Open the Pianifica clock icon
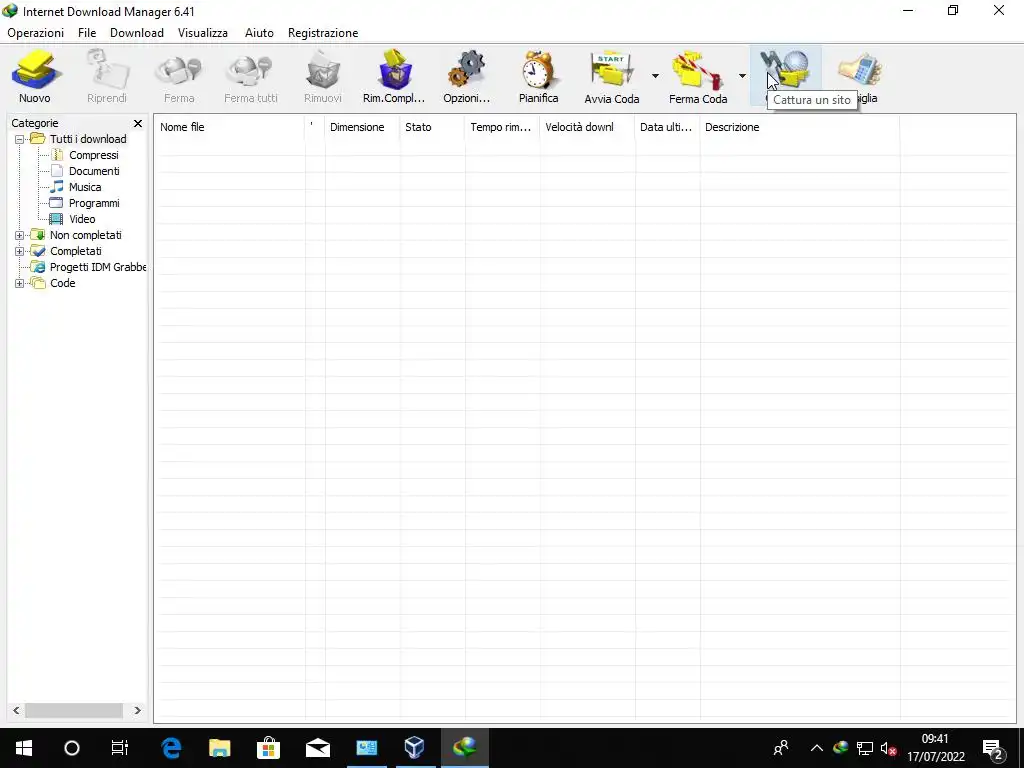Screen dimensions: 1024x768 point(539,70)
